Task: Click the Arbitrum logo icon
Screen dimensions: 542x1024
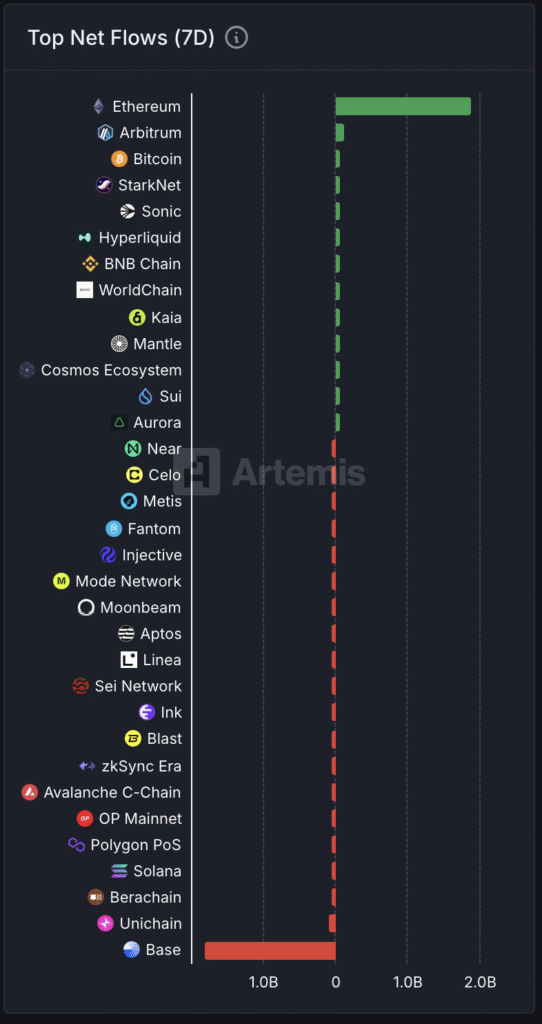Action: pos(106,133)
